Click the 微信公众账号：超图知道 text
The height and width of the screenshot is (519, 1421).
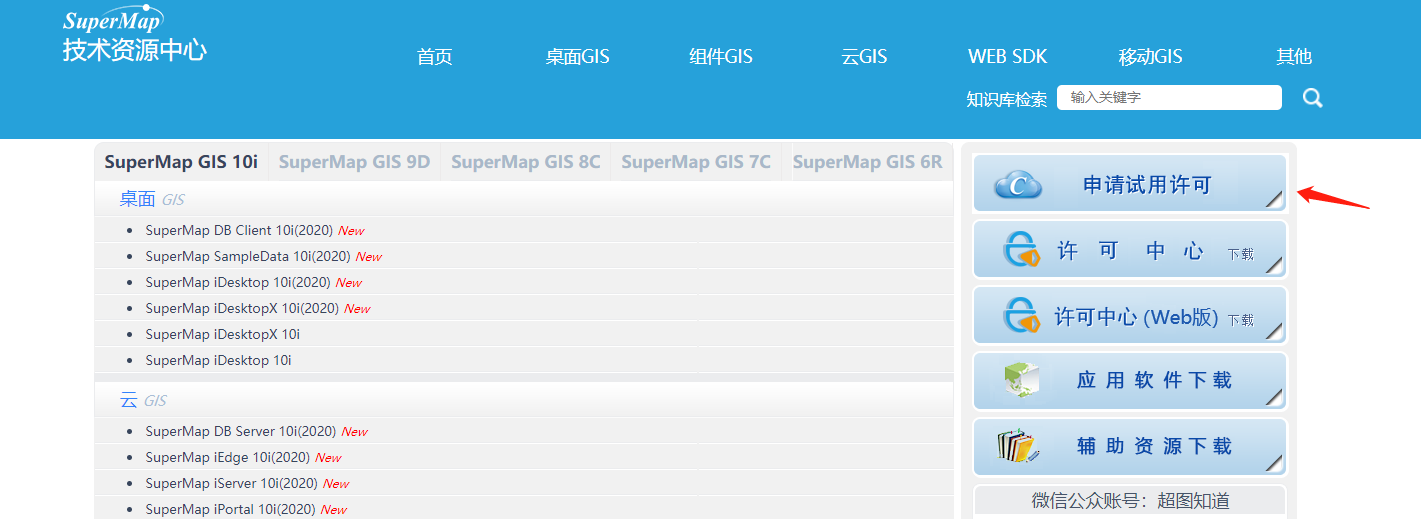[1130, 501]
